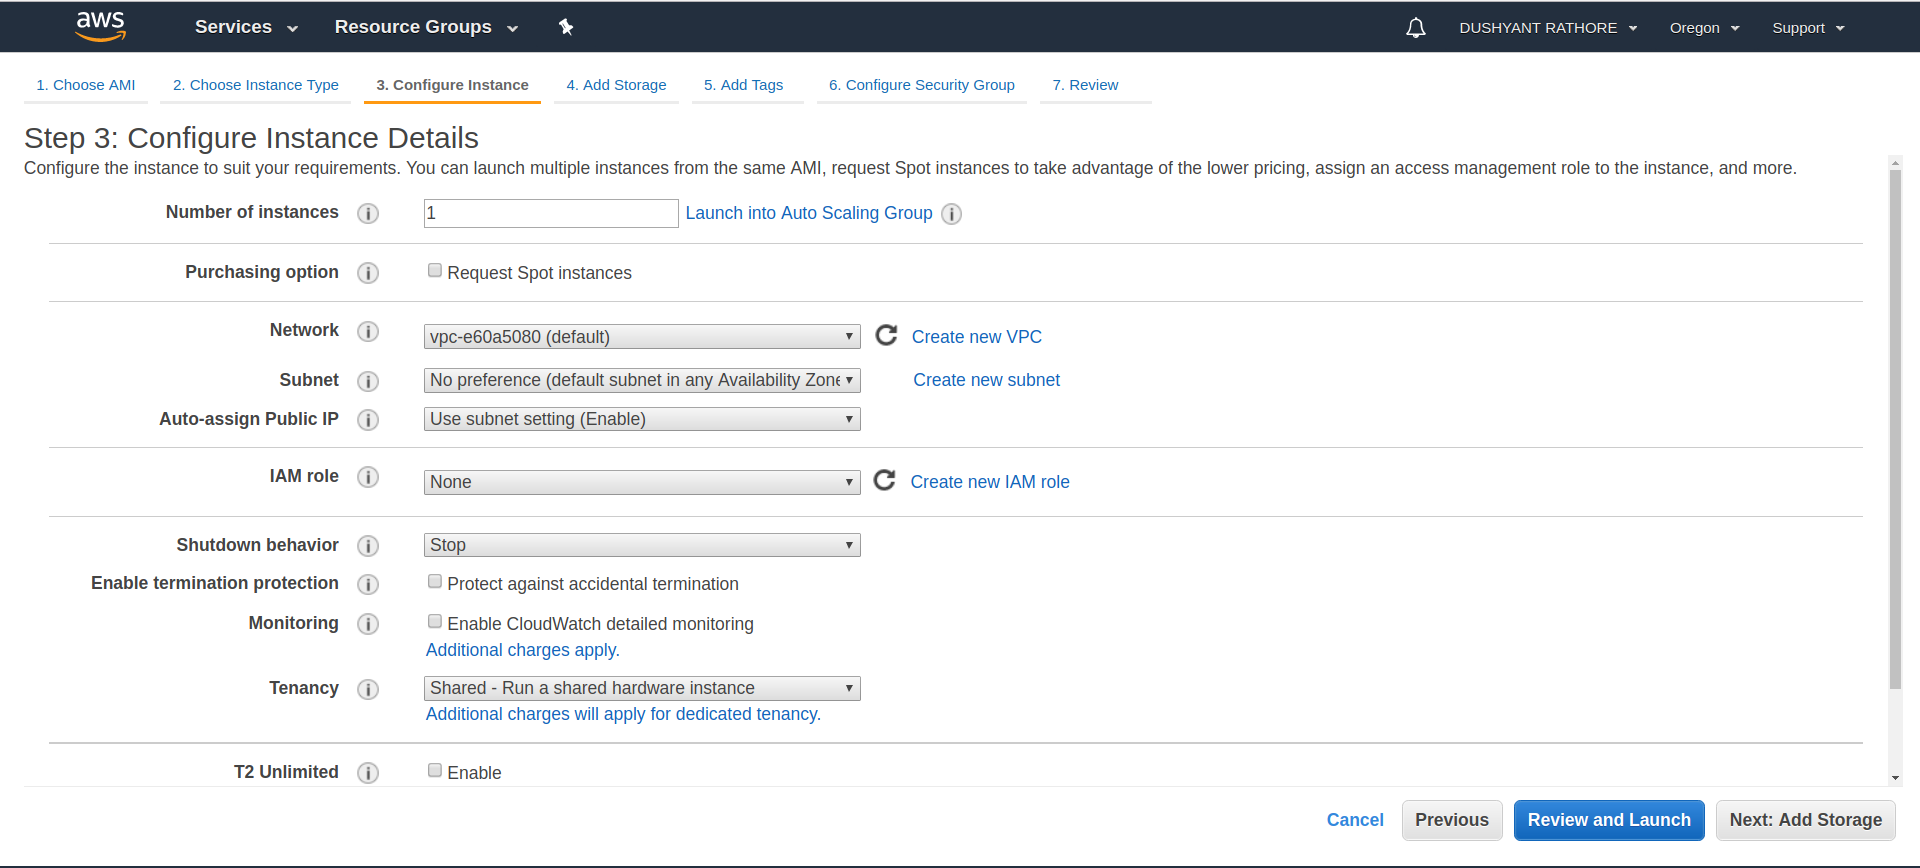Image resolution: width=1920 pixels, height=868 pixels.
Task: Refresh the IAM role list
Action: pyautogui.click(x=884, y=480)
